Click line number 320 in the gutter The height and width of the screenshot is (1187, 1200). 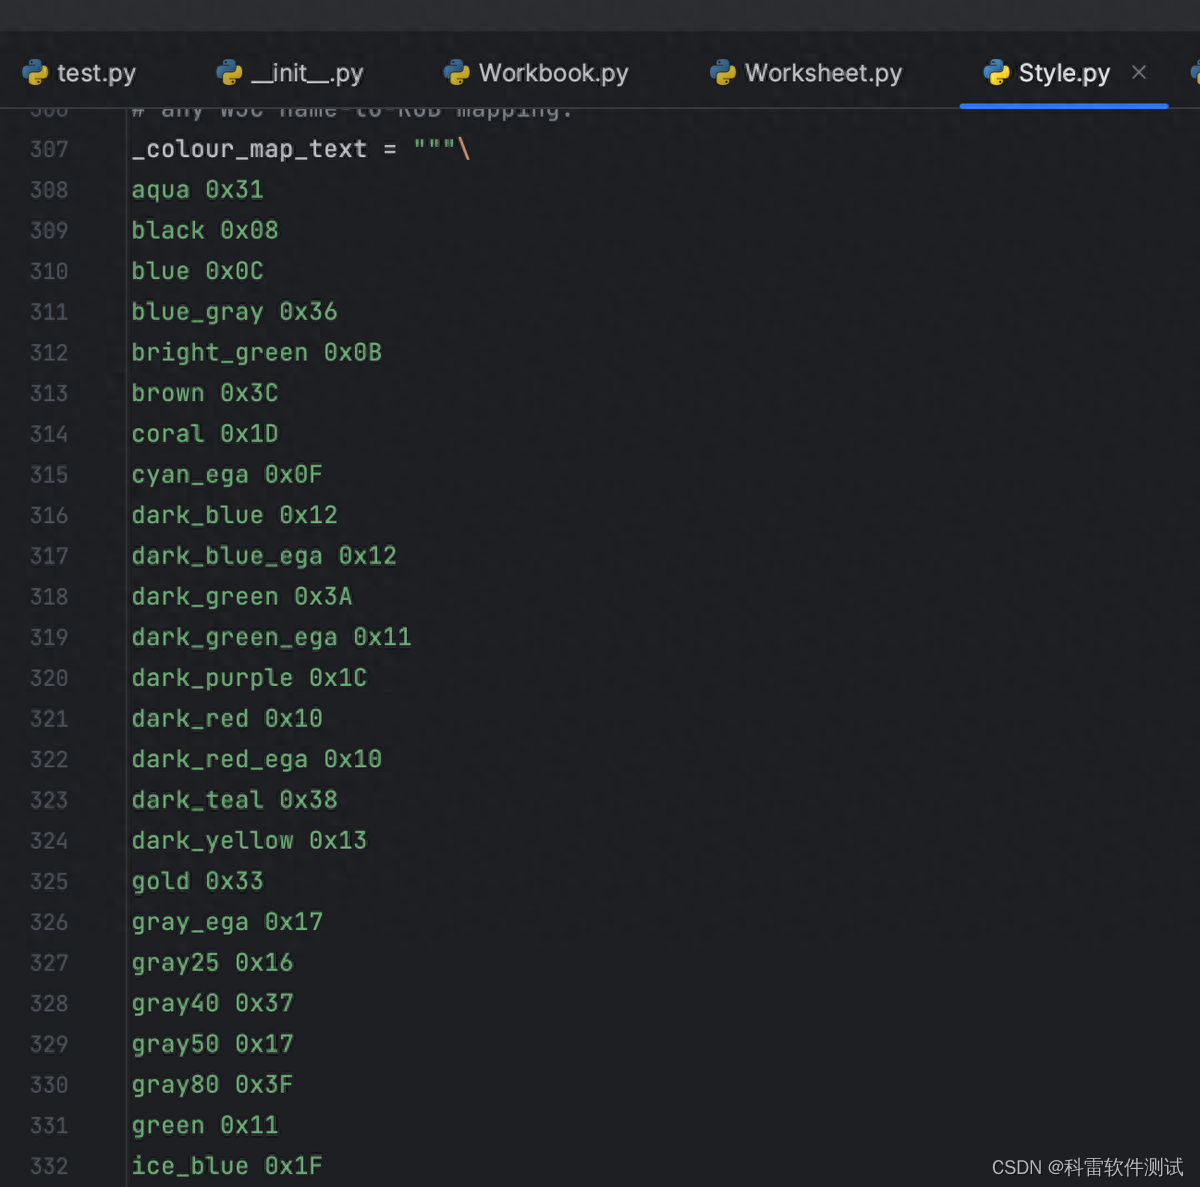point(49,678)
